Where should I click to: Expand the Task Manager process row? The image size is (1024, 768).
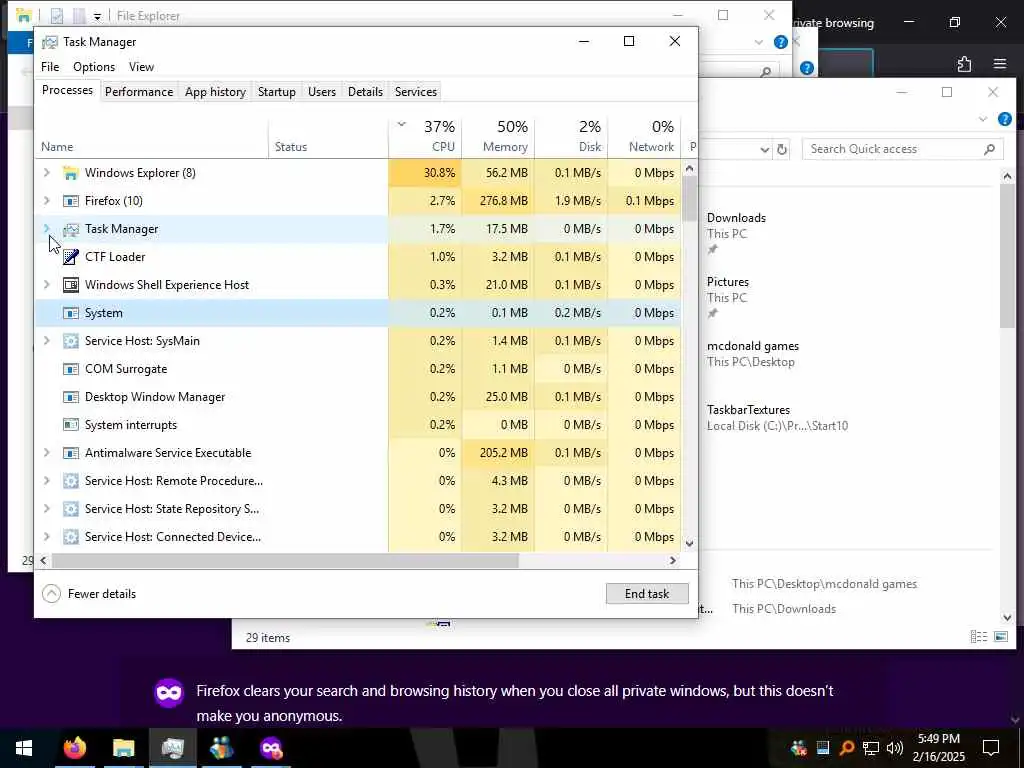(x=46, y=229)
